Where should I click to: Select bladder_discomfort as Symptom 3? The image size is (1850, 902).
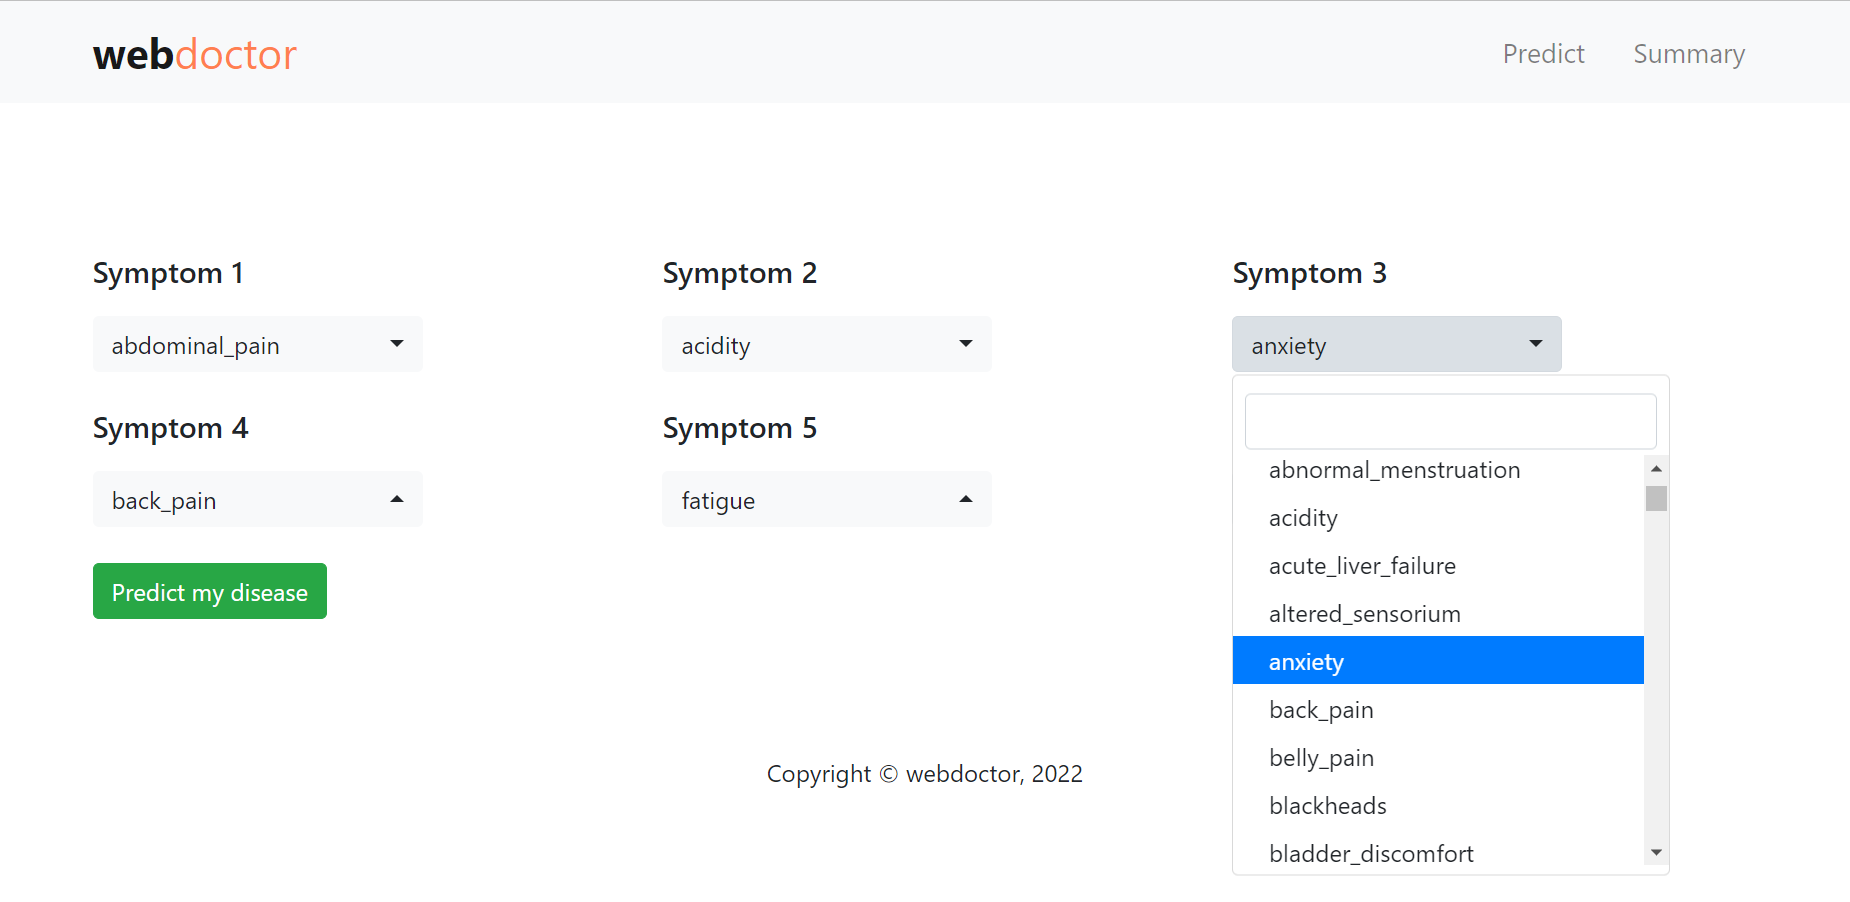pyautogui.click(x=1371, y=853)
